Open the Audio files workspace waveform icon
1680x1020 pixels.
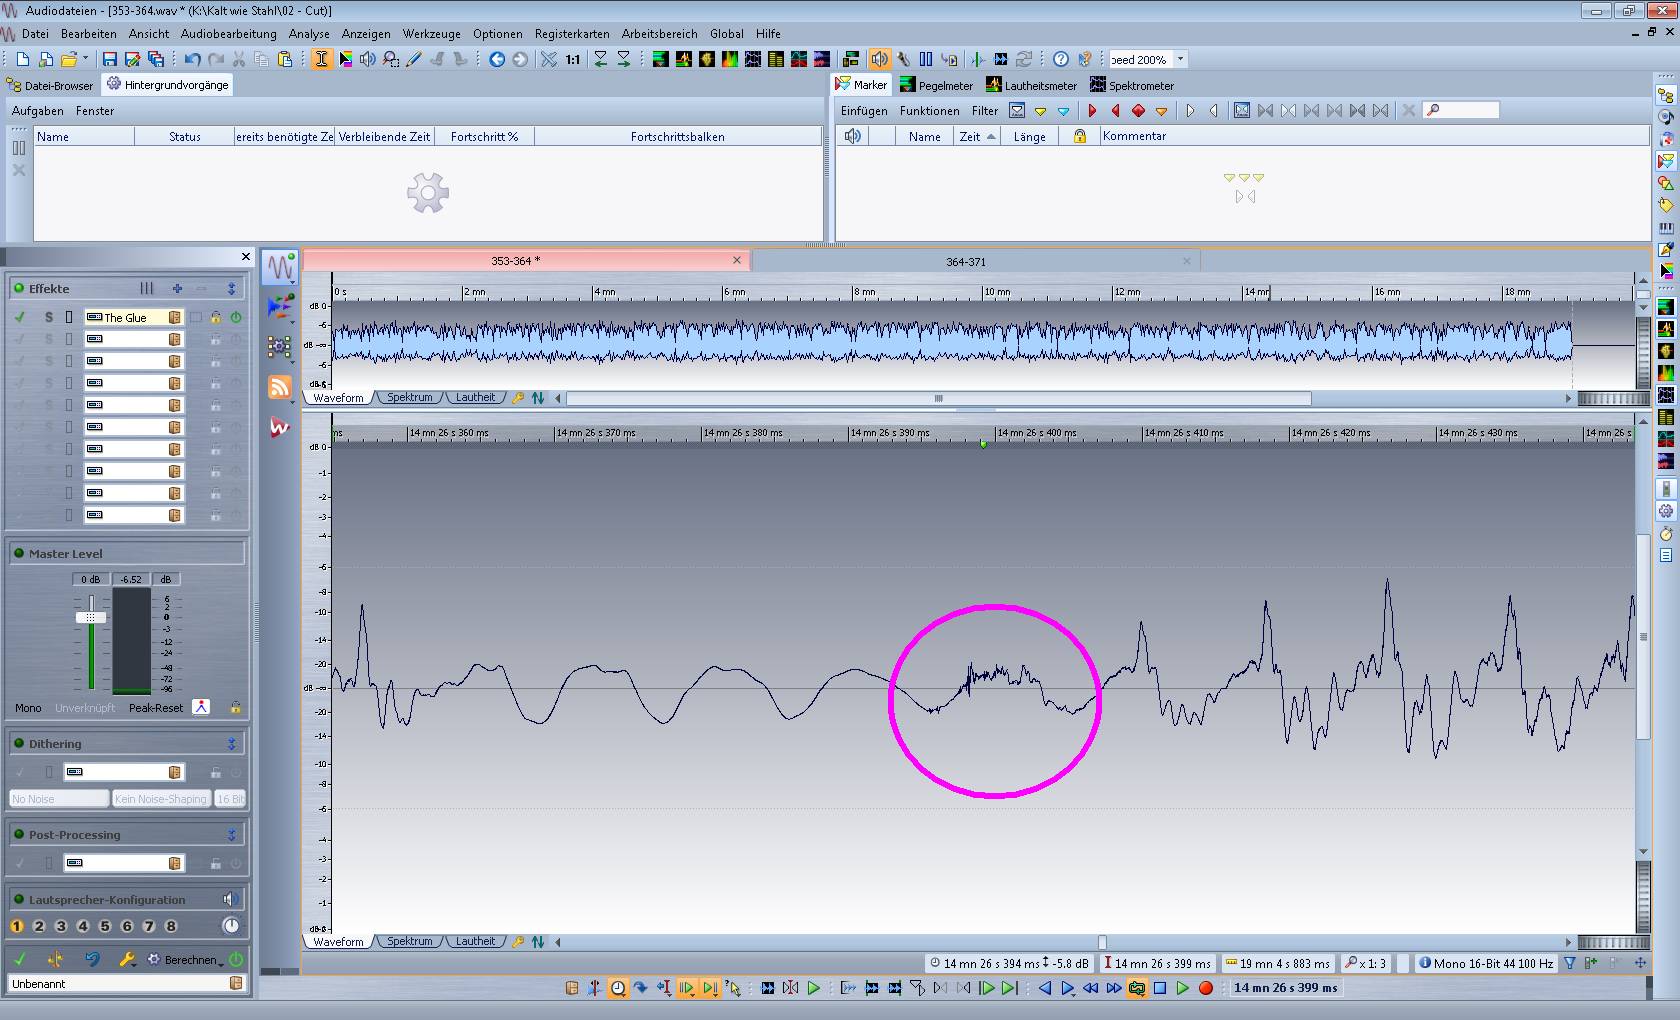(x=280, y=267)
